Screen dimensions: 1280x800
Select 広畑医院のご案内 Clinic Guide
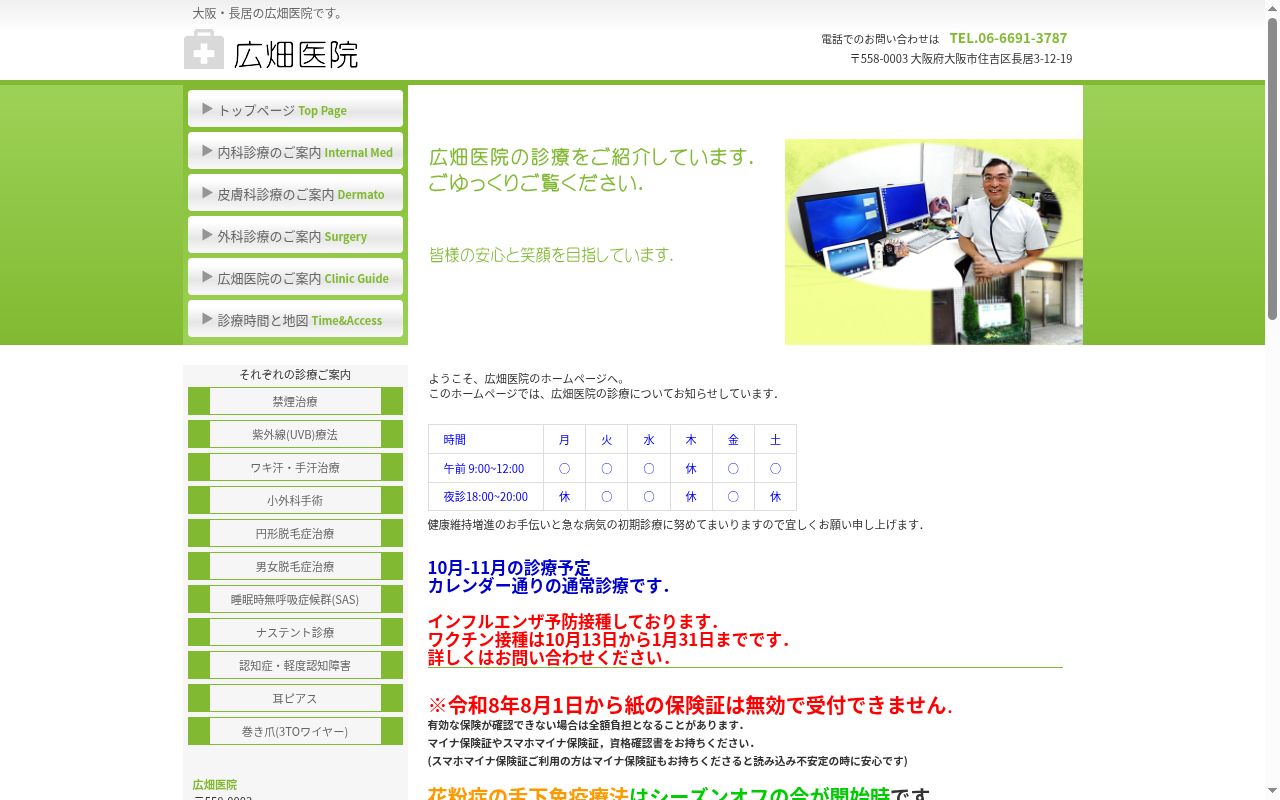click(x=295, y=278)
